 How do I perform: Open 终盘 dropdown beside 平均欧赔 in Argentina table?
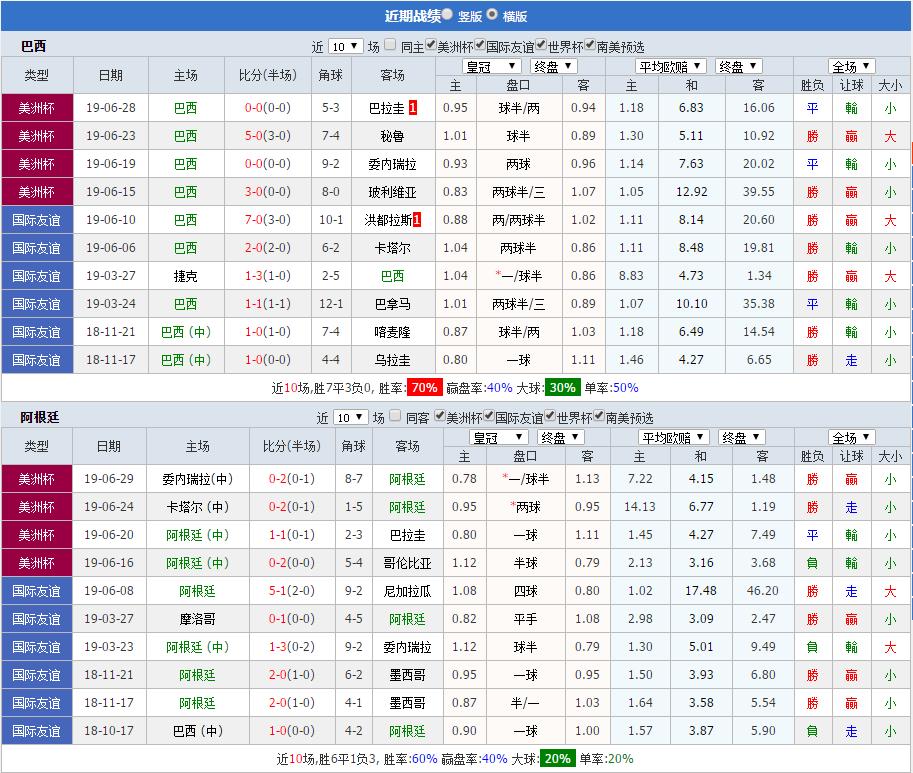pos(742,437)
